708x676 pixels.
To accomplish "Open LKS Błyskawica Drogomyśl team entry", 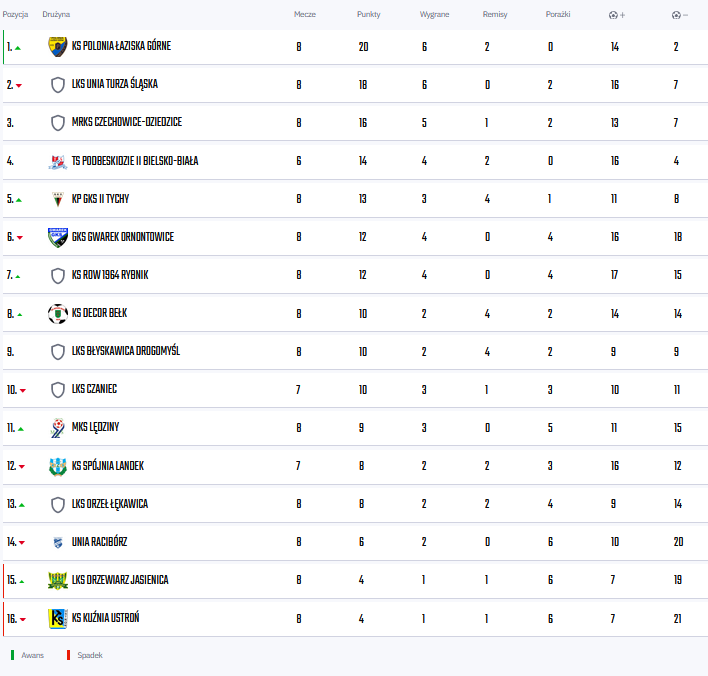I will coord(126,351).
